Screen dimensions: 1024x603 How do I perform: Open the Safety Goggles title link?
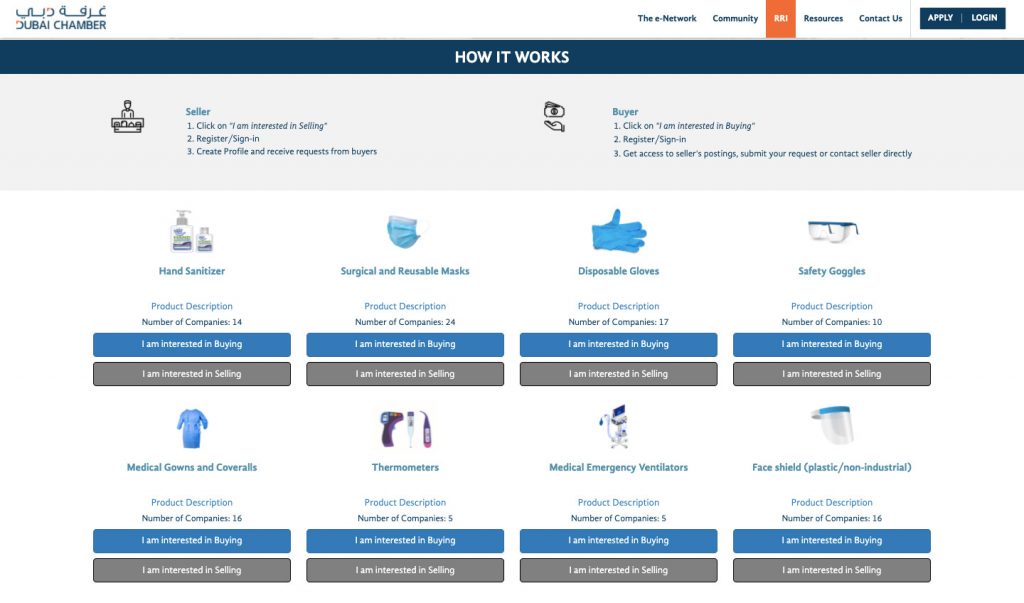tap(831, 271)
